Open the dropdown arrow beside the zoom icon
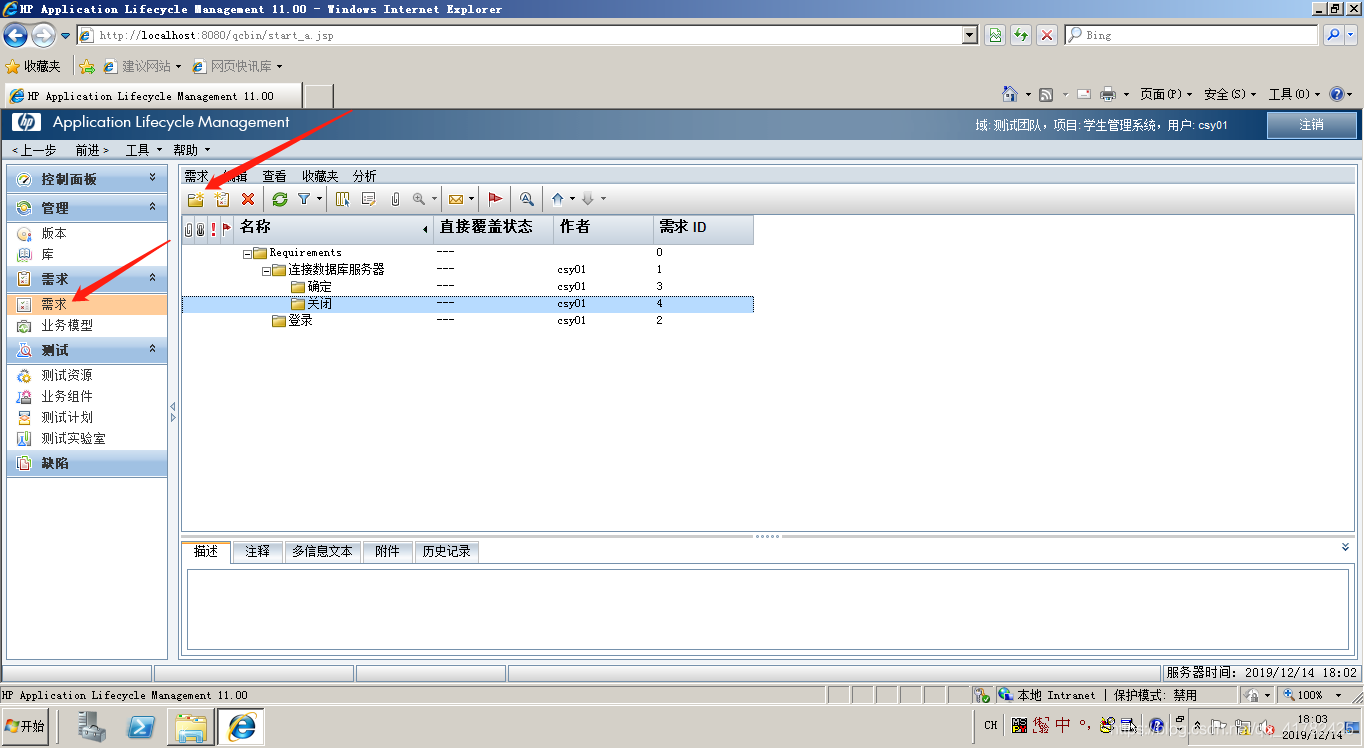Screen dimensions: 1364x748 (434, 199)
